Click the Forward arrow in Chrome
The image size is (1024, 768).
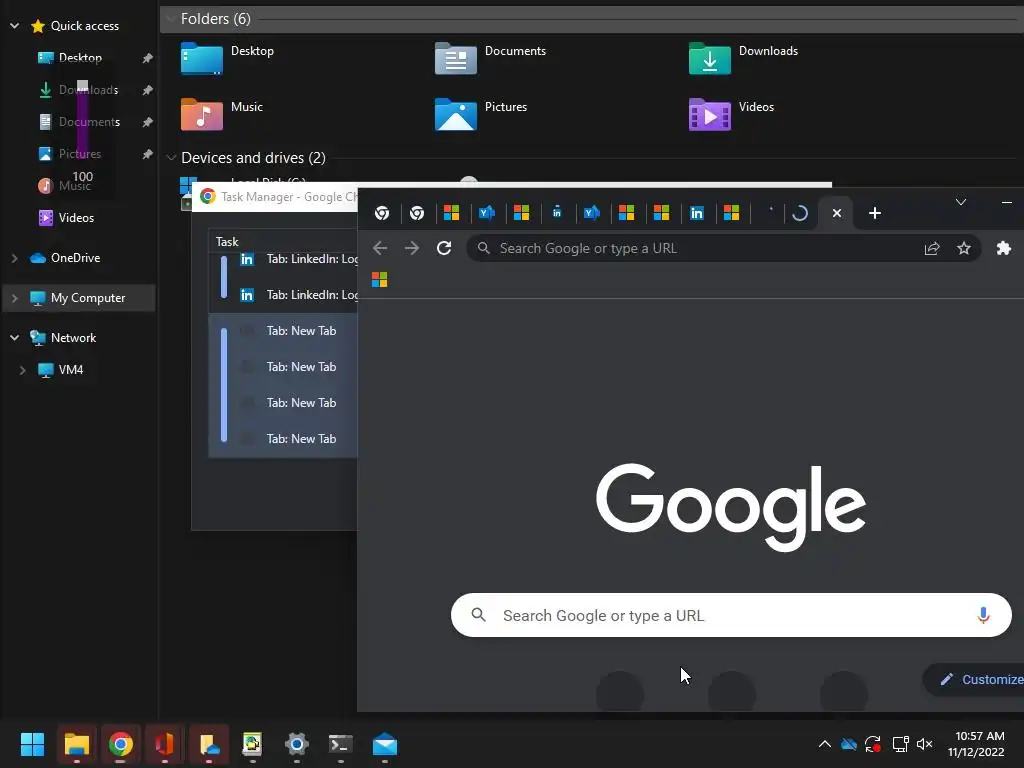pos(411,248)
